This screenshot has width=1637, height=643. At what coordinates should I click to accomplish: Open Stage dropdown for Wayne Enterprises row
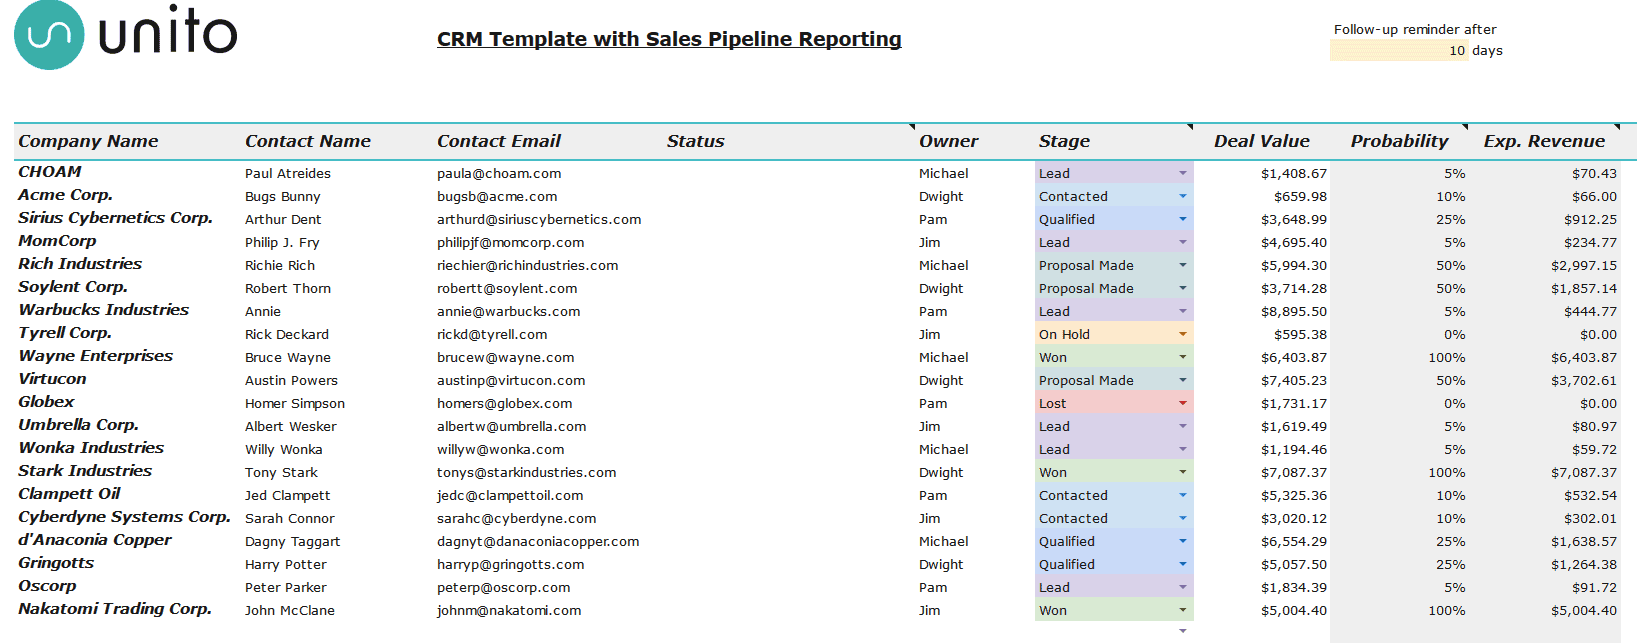[1183, 357]
